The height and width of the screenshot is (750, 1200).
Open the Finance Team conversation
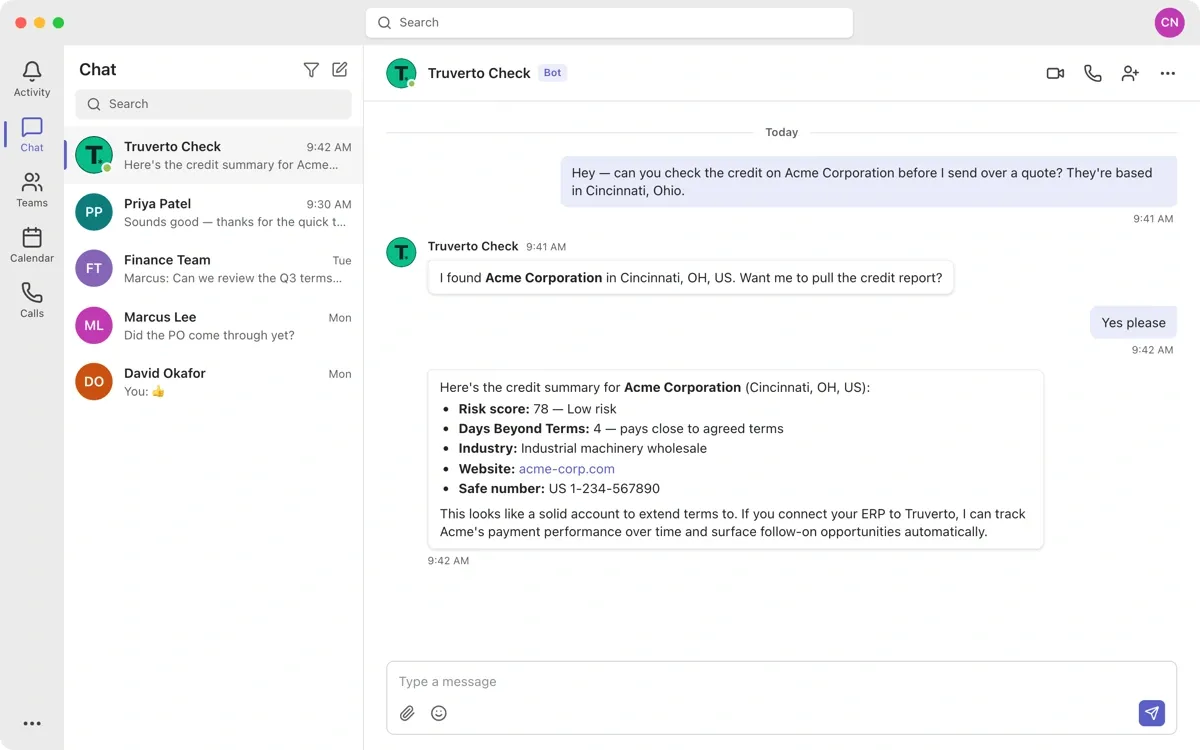click(x=214, y=268)
